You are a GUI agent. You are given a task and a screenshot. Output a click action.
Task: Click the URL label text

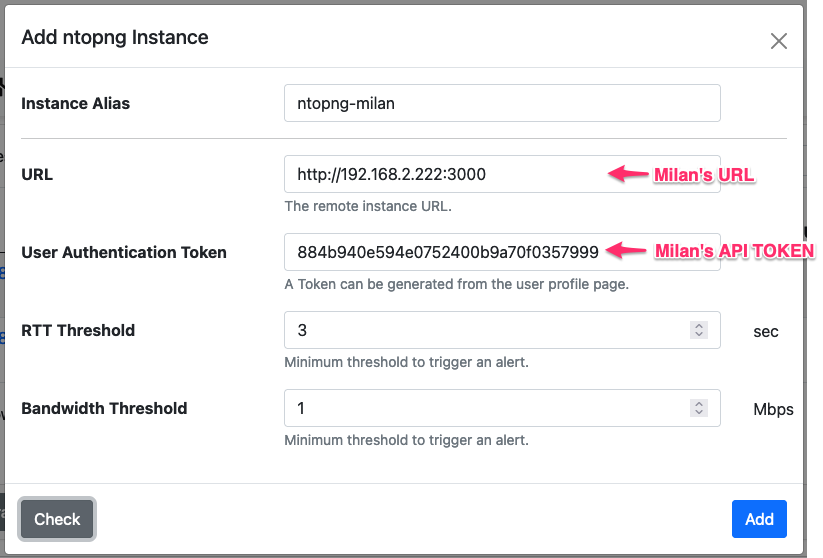click(37, 174)
